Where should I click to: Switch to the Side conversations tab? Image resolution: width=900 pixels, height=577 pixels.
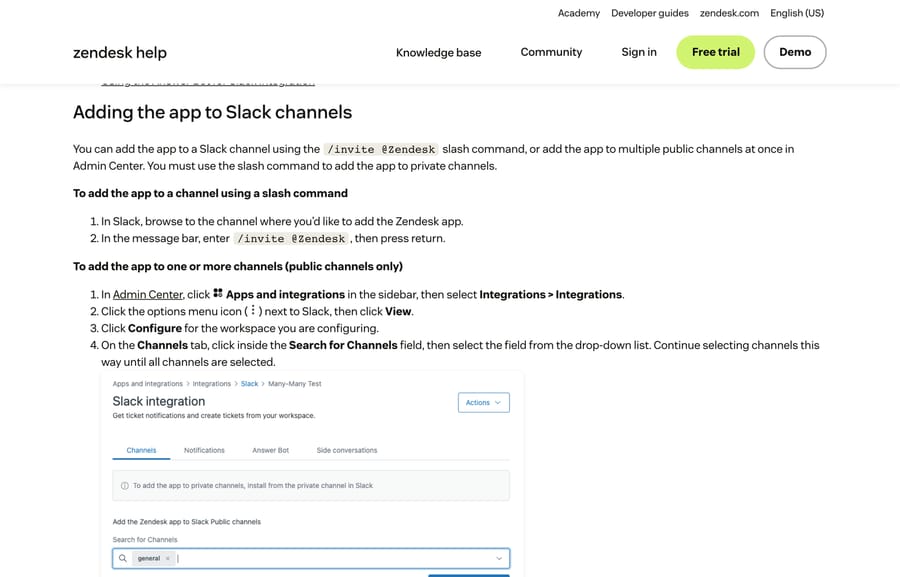coord(347,450)
